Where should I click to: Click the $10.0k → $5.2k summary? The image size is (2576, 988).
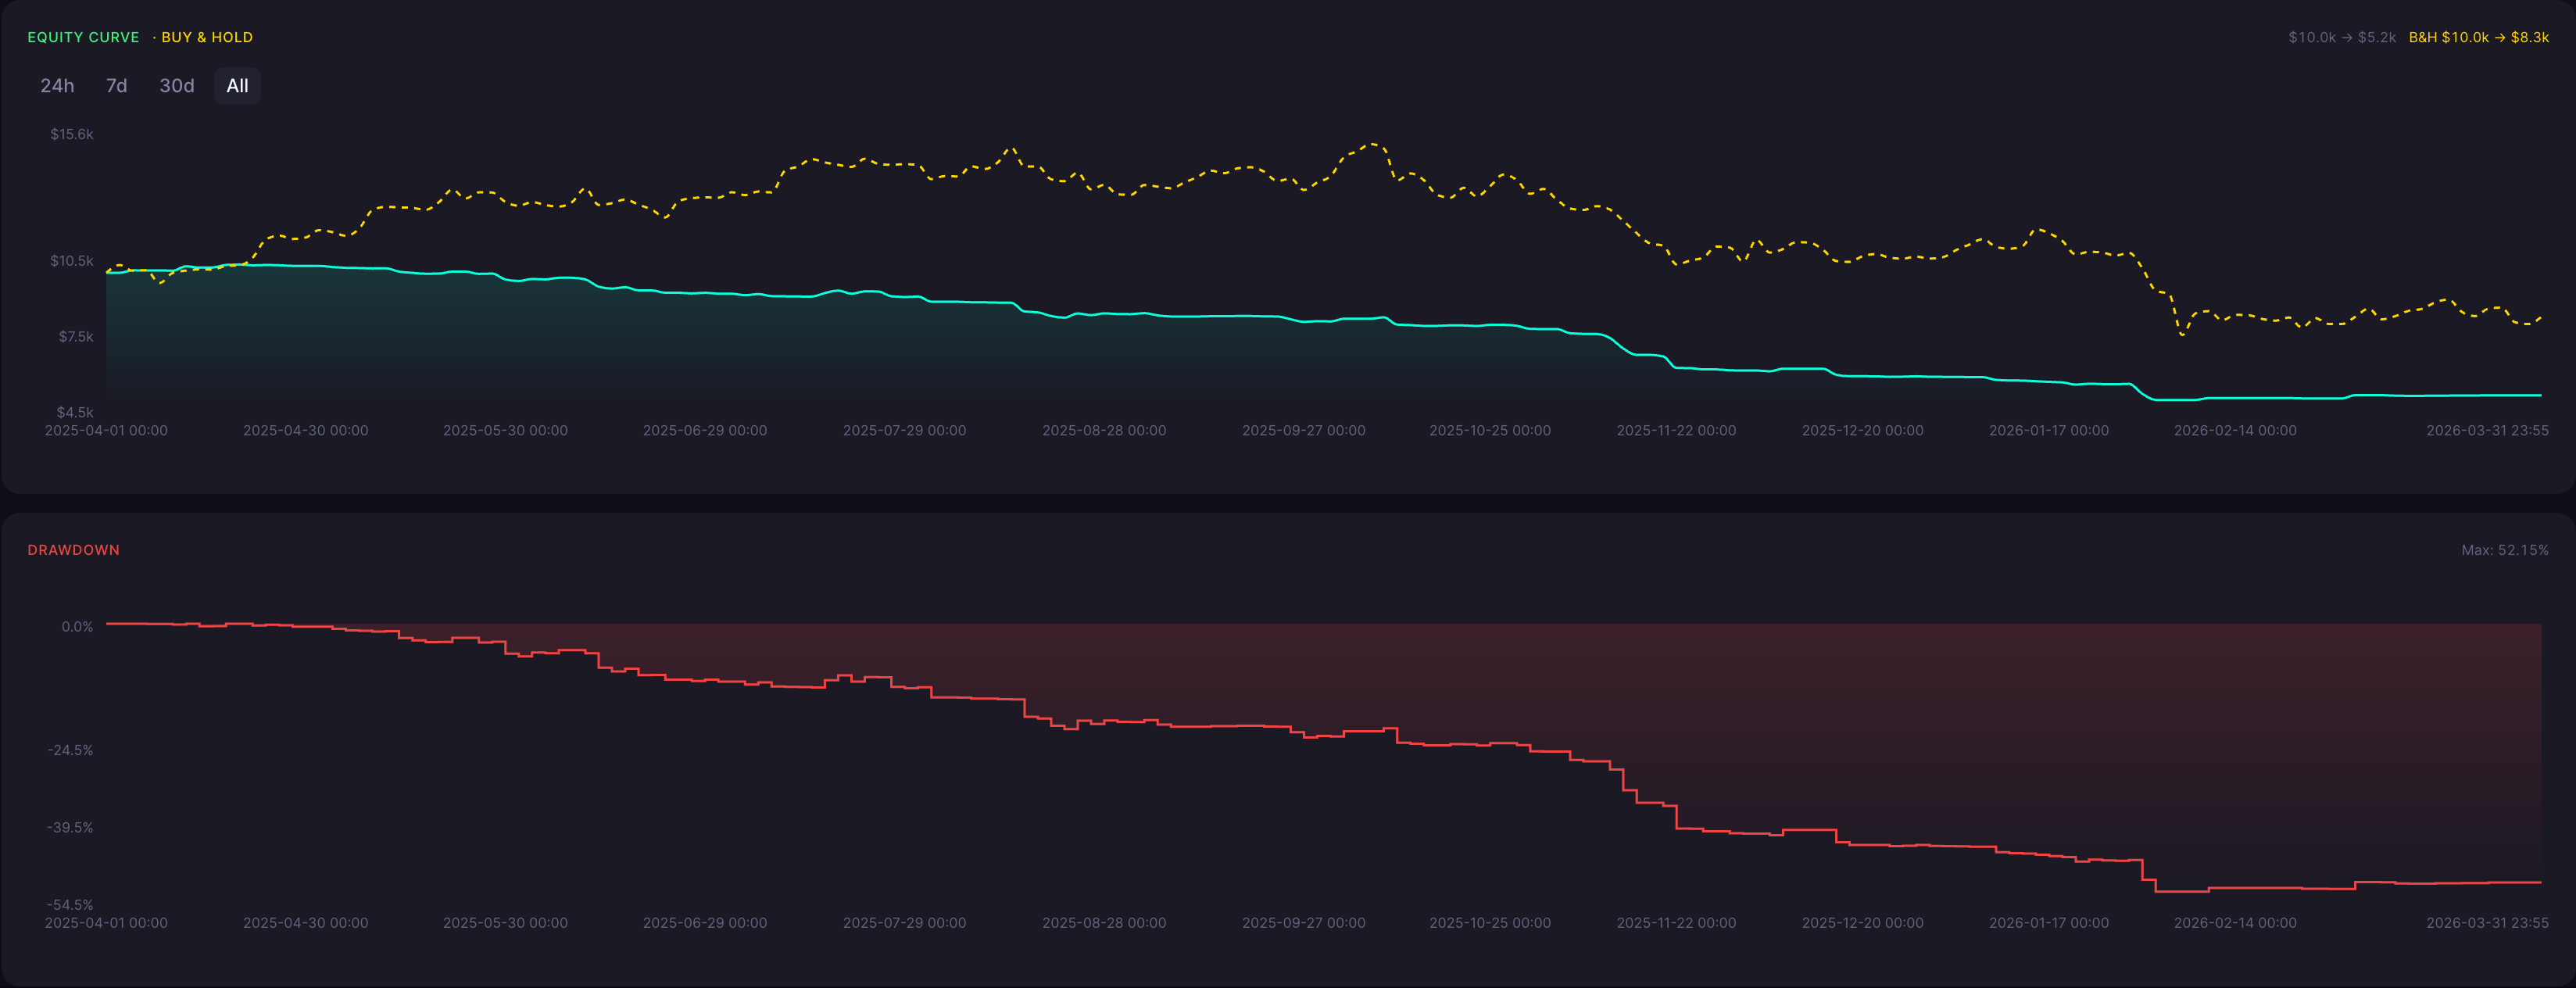2342,37
